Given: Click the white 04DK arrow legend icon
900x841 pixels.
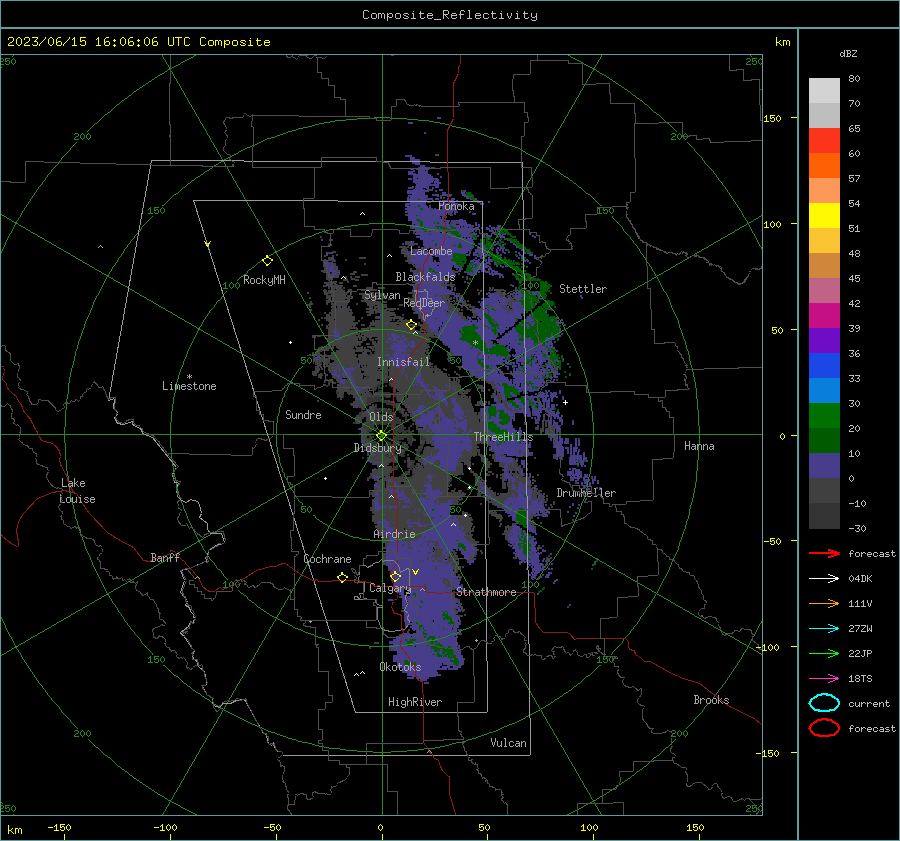Looking at the screenshot, I should (x=824, y=579).
